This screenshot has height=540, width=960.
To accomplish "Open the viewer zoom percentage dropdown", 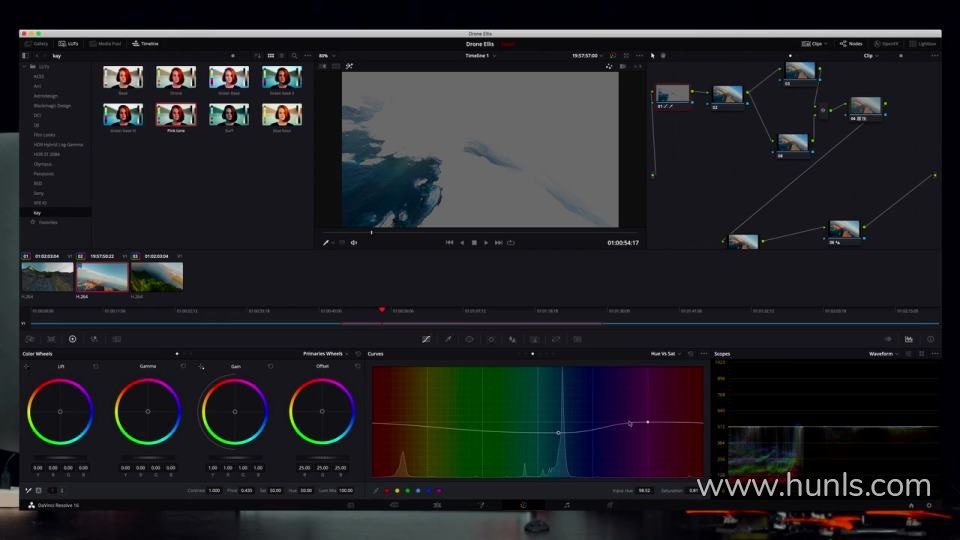I will (x=327, y=56).
